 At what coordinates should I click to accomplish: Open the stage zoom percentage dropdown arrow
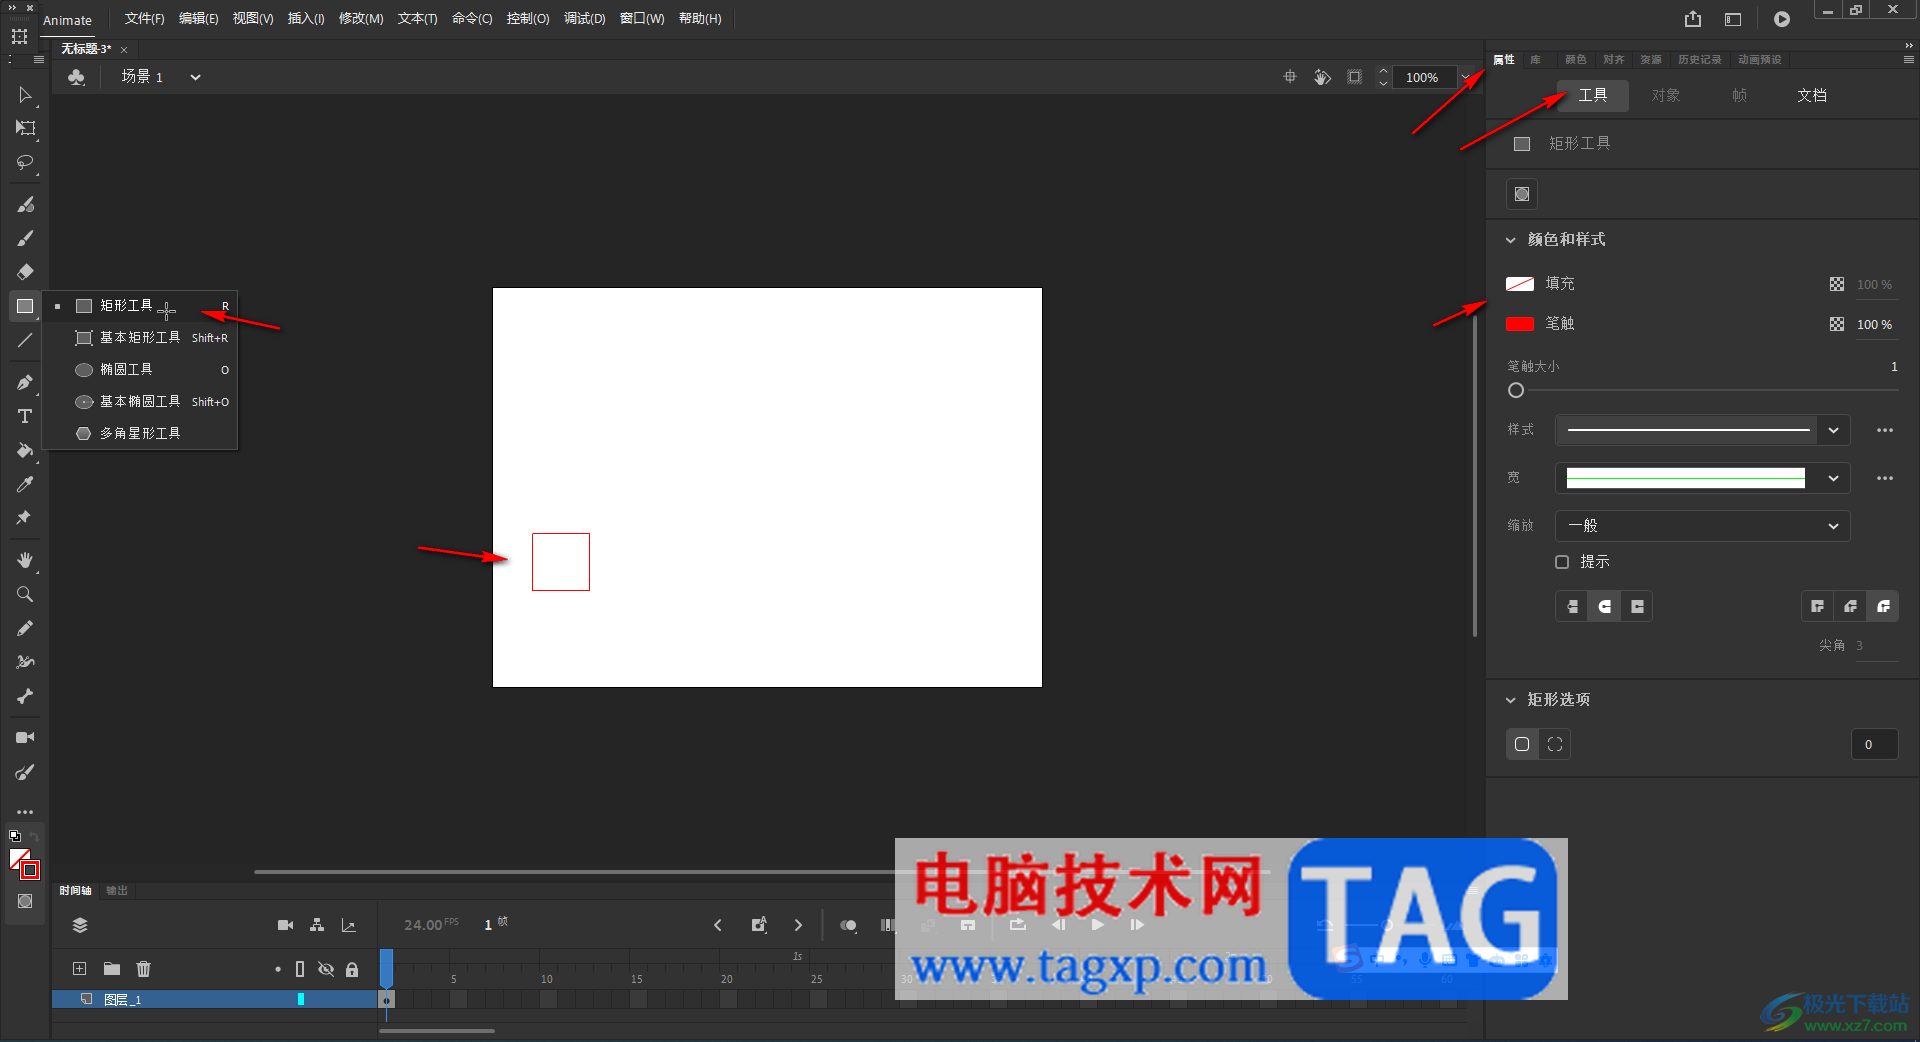pyautogui.click(x=1466, y=77)
